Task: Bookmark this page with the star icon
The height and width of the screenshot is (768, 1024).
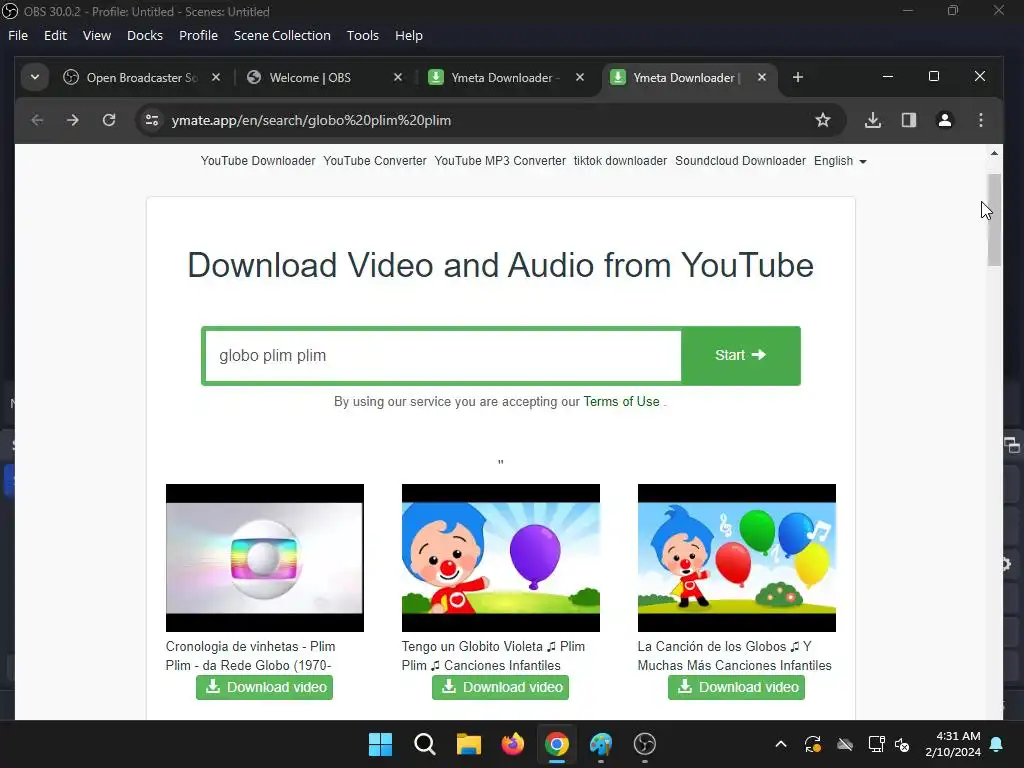Action: click(x=823, y=120)
